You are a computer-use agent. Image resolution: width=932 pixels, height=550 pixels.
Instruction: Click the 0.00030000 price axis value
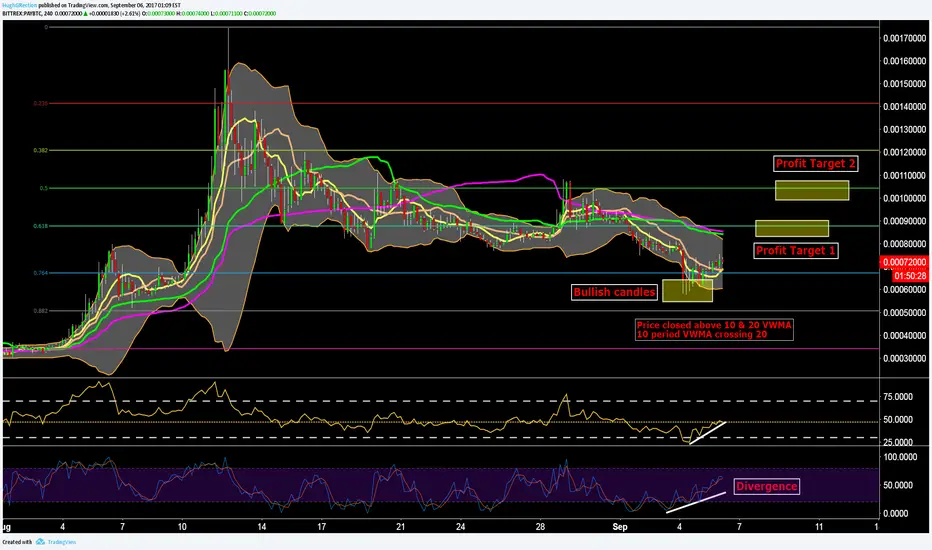tap(904, 359)
